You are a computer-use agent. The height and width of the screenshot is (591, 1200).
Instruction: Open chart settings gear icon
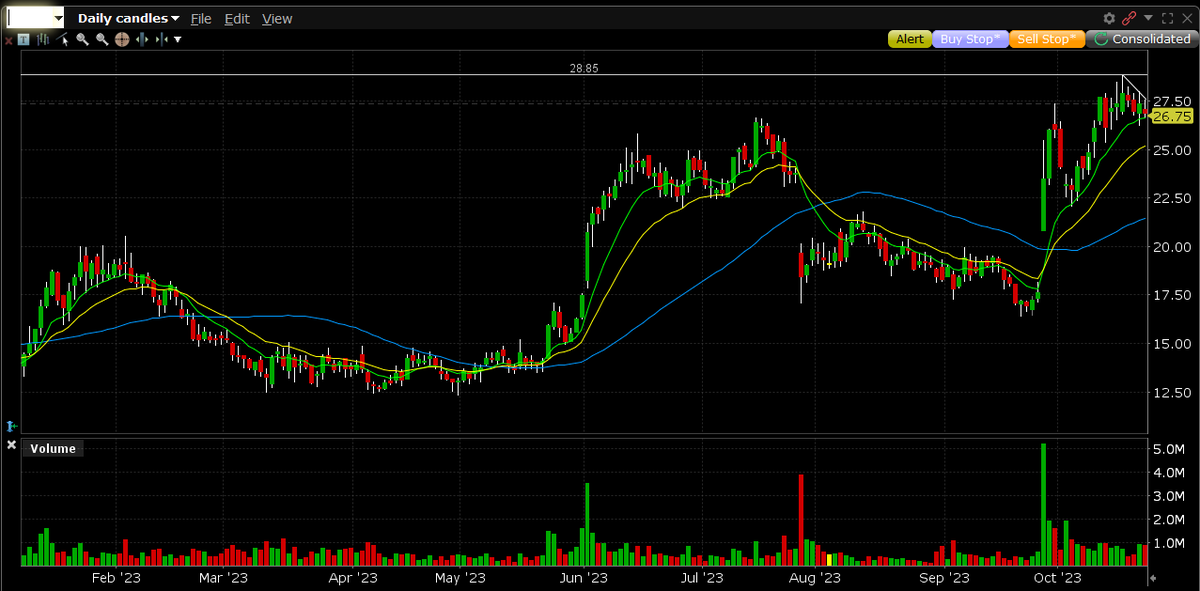tap(1109, 18)
